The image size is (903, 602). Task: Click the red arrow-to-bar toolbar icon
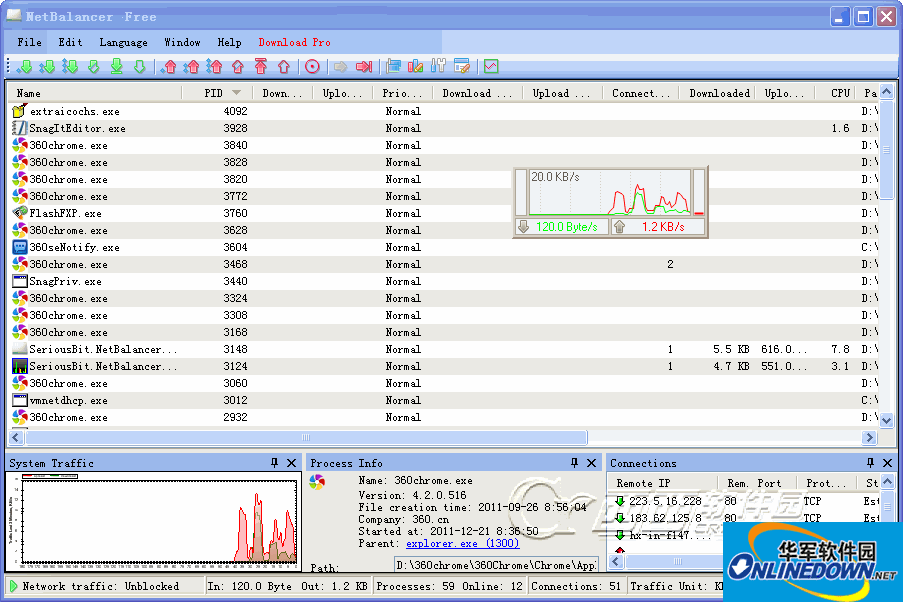point(364,67)
